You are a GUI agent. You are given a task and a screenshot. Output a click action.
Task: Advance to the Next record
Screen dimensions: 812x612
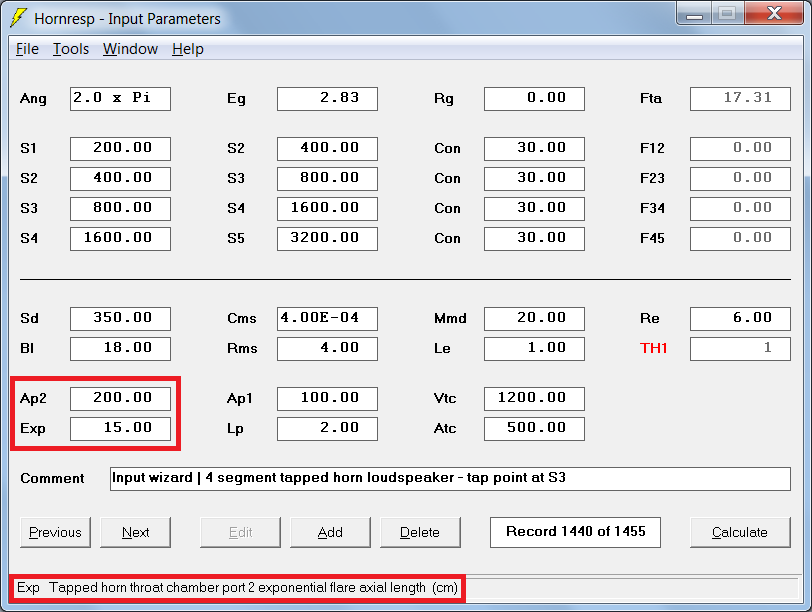click(x=135, y=532)
